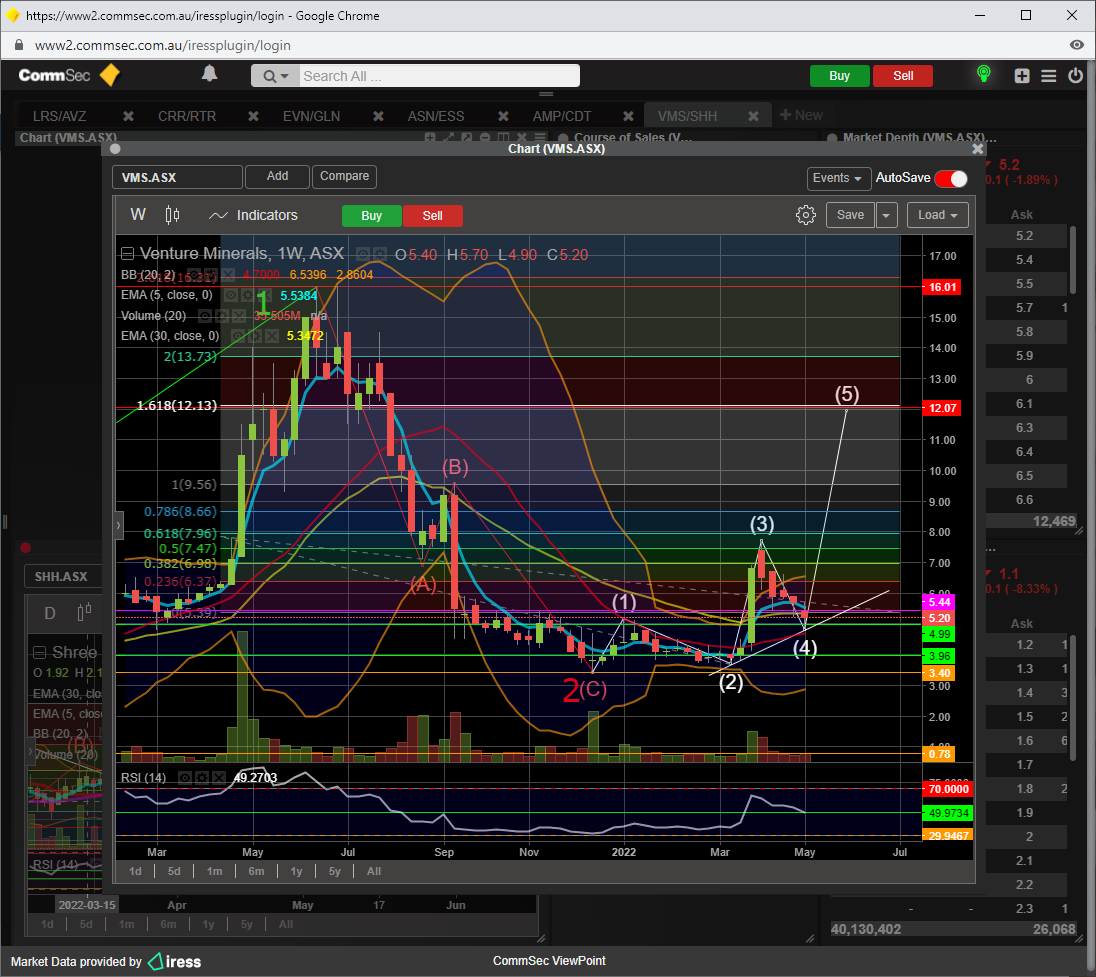Image resolution: width=1096 pixels, height=977 pixels.
Task: Open the notifications bell
Action: pyautogui.click(x=209, y=73)
